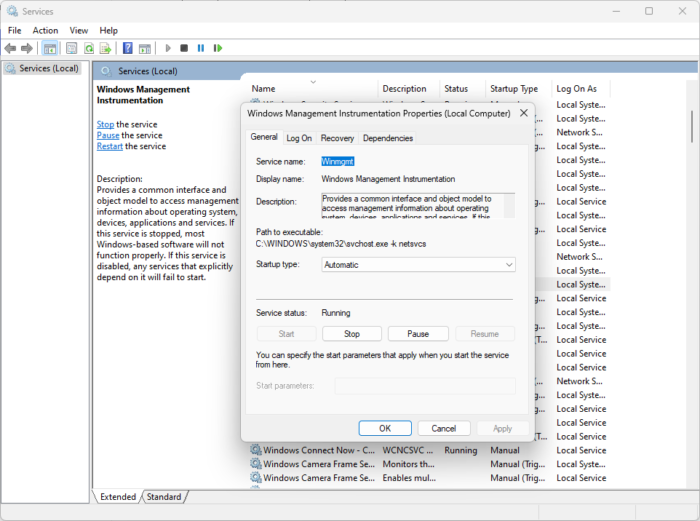The width and height of the screenshot is (700, 521).
Task: Select the Extended view tab
Action: click(x=118, y=496)
